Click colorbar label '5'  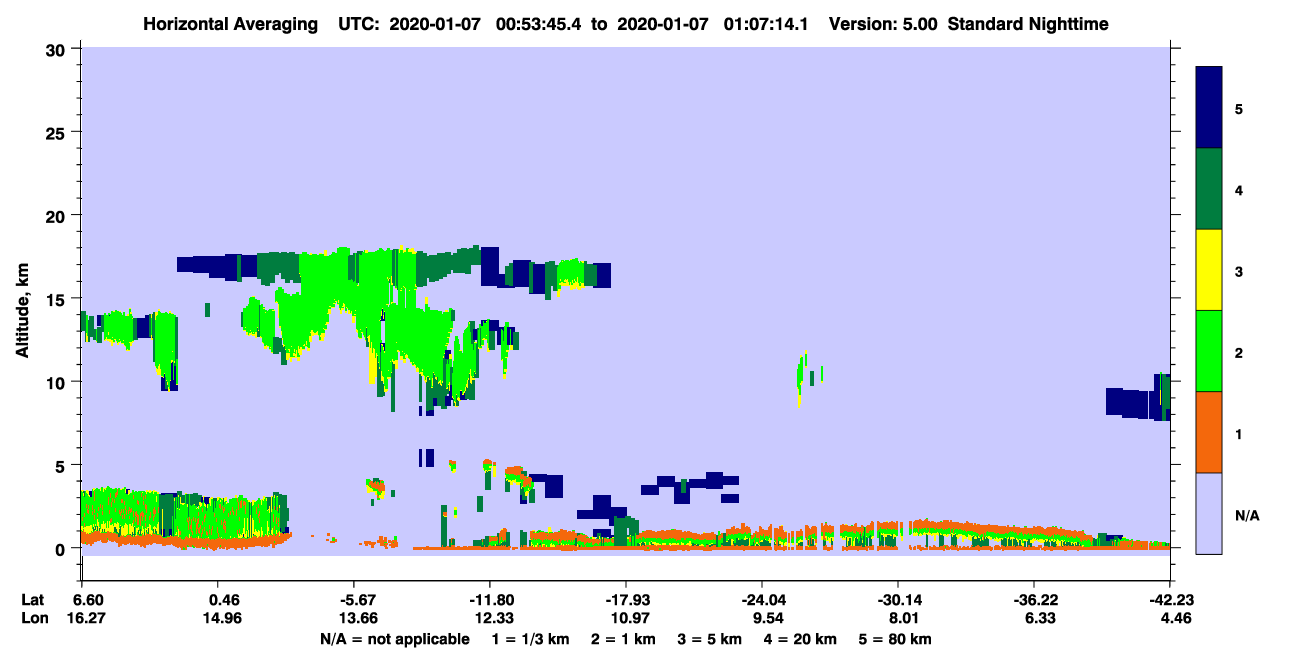coord(1239,108)
